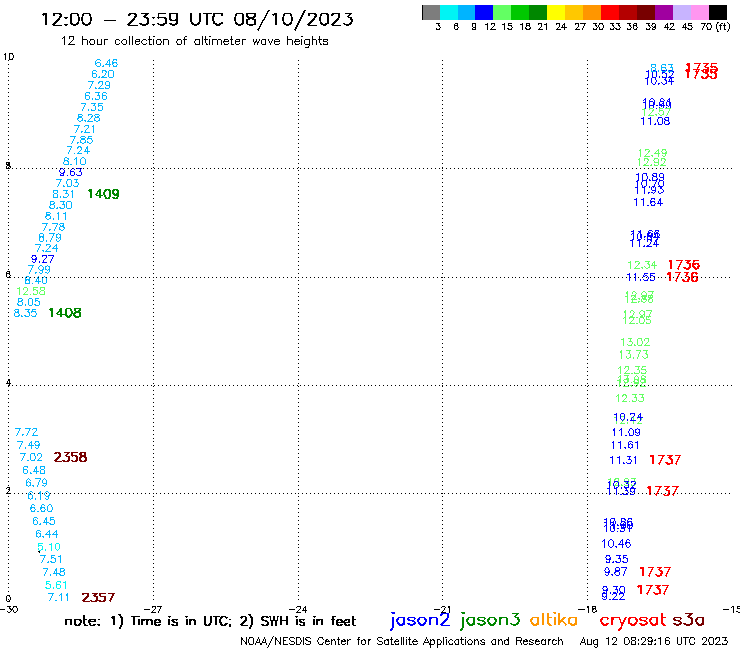740x650 pixels.
Task: Click the blue value 11.09
Action: pyautogui.click(x=626, y=432)
